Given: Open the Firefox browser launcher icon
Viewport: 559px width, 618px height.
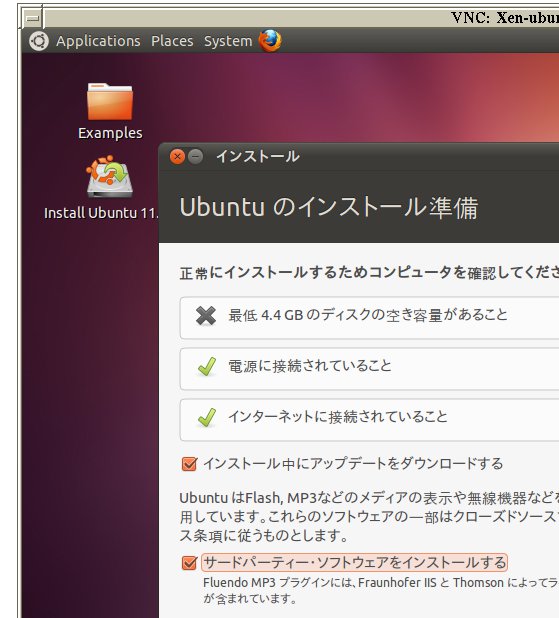Looking at the screenshot, I should click(x=270, y=41).
